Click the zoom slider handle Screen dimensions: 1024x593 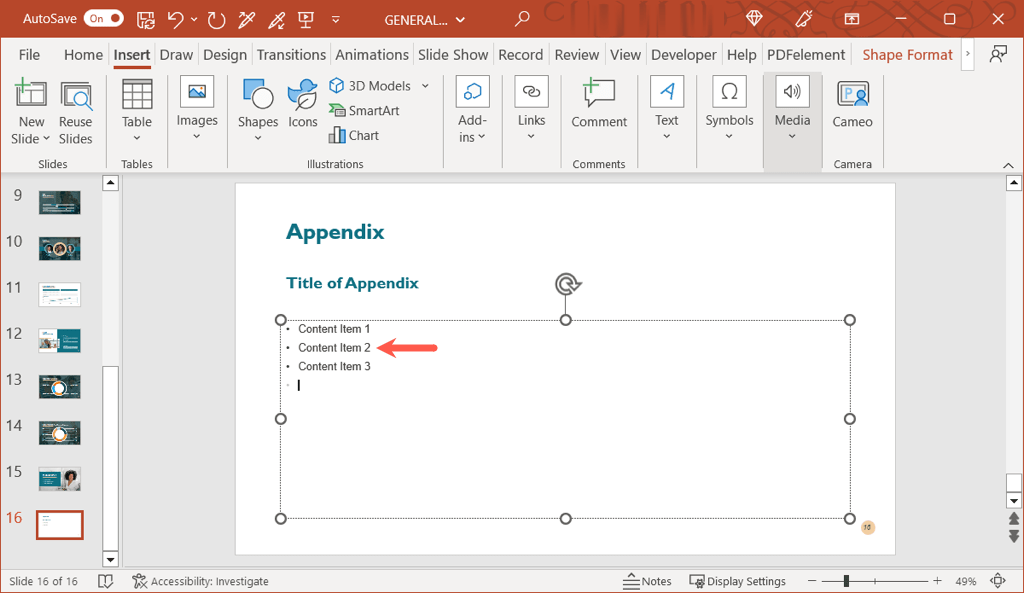(846, 581)
